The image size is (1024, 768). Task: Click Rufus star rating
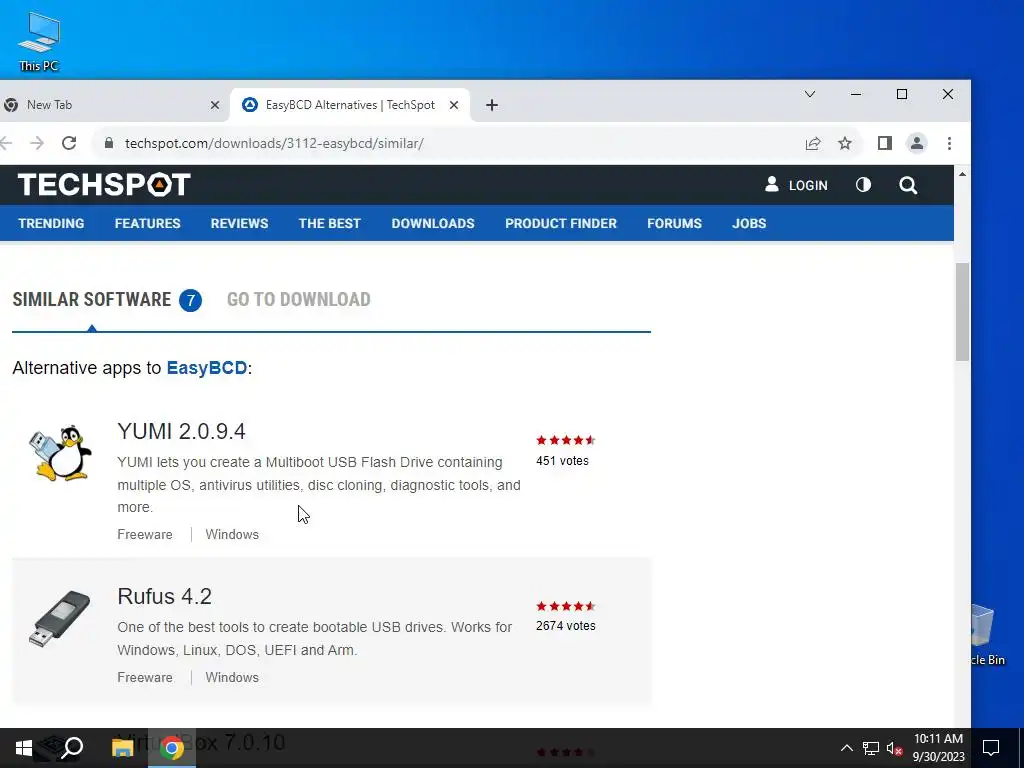pos(566,606)
